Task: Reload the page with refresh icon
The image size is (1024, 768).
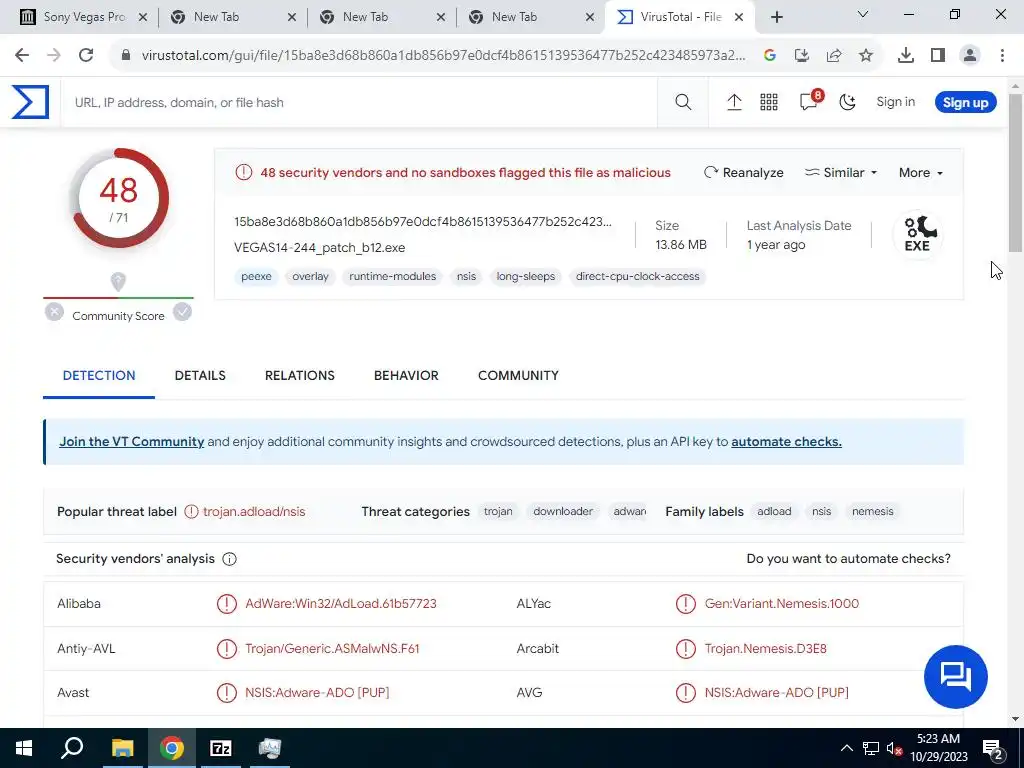Action: [x=86, y=56]
